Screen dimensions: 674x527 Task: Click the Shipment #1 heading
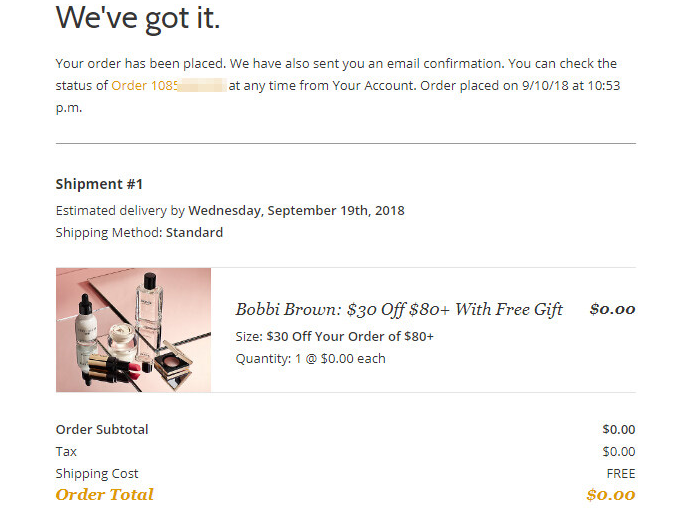pyautogui.click(x=100, y=184)
